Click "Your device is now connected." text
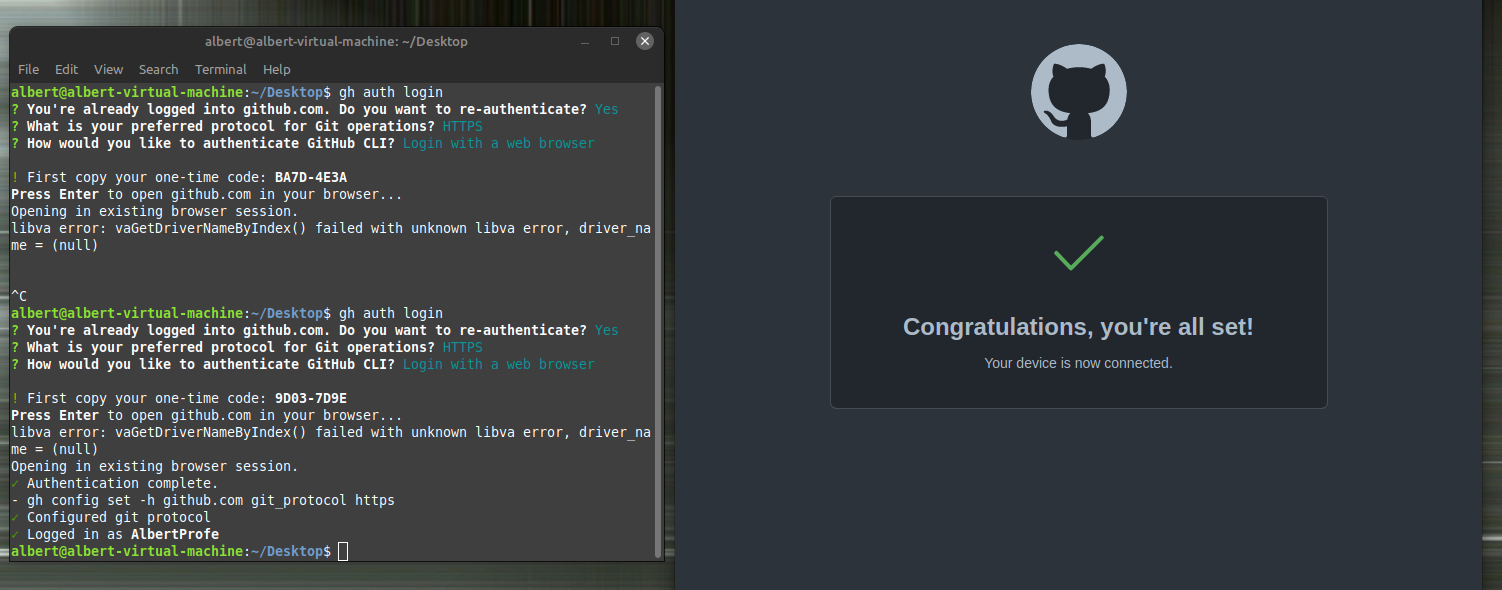Screen dimensions: 1502x590 pyautogui.click(x=1078, y=363)
